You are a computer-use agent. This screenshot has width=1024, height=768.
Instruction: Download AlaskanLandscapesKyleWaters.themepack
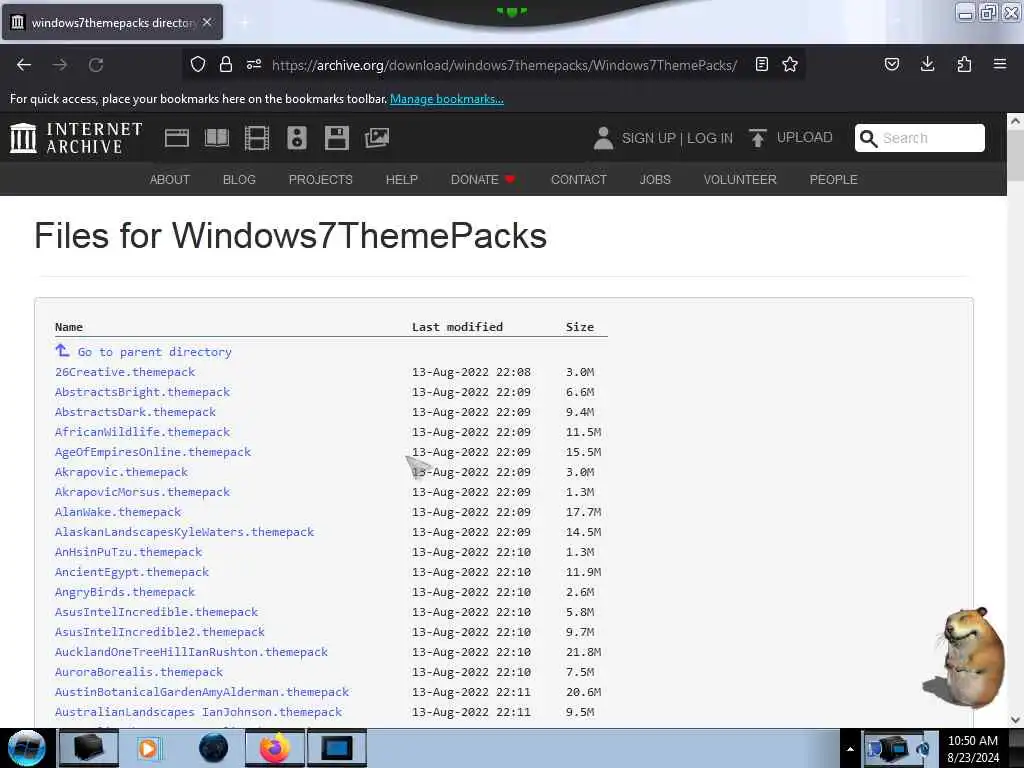pos(185,532)
